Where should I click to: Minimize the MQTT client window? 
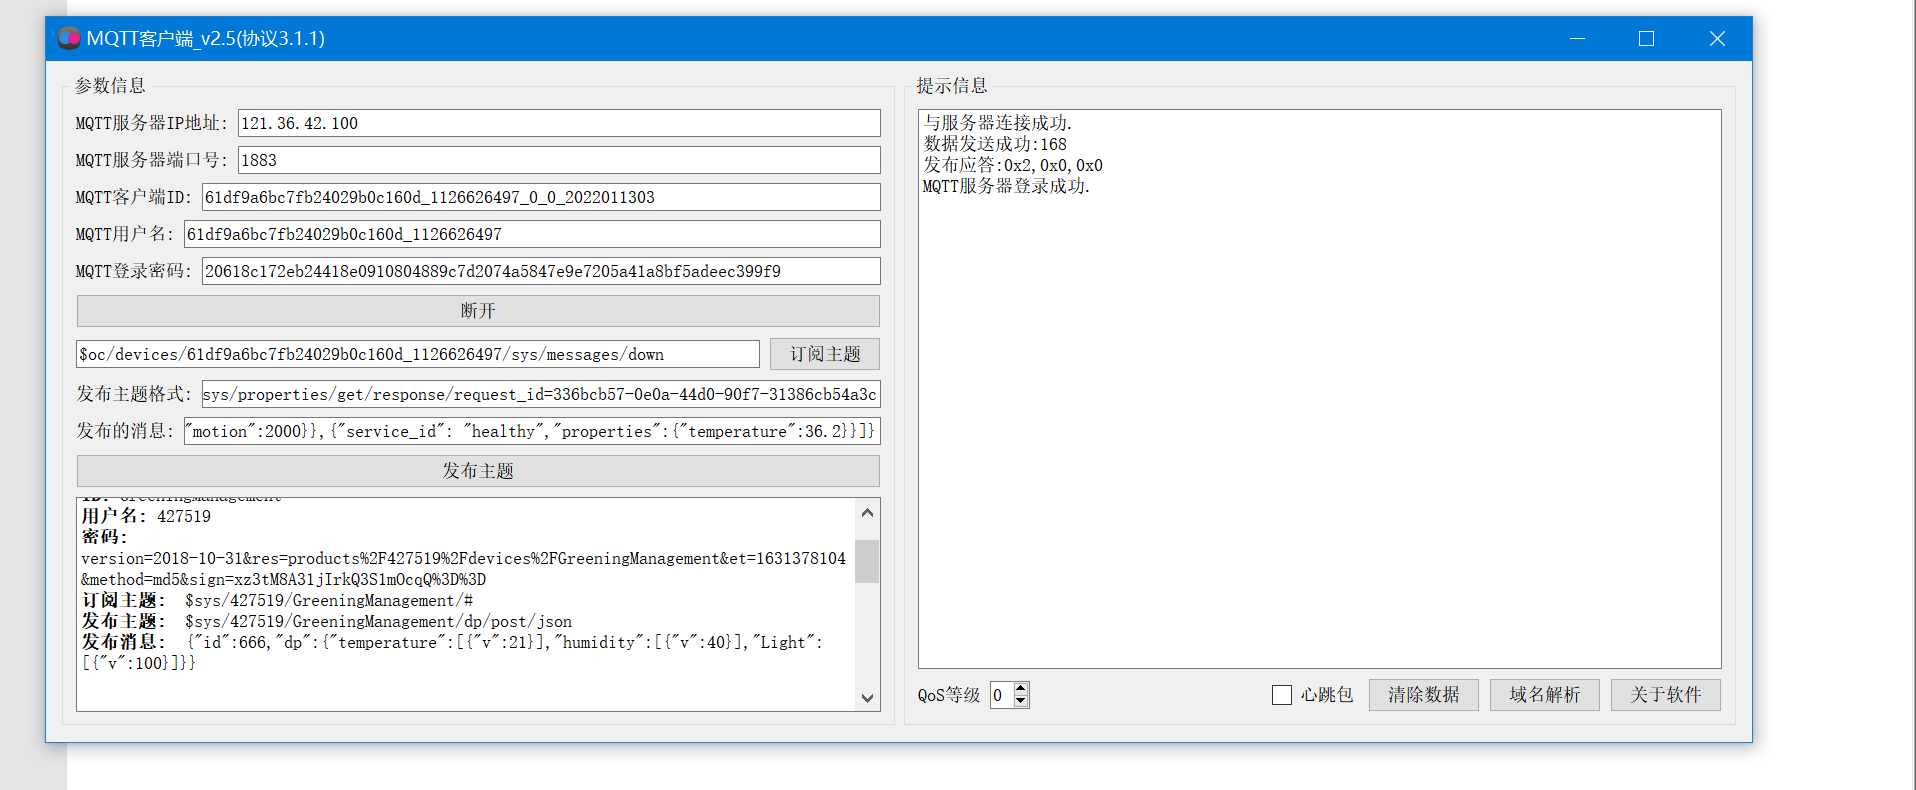(1578, 38)
